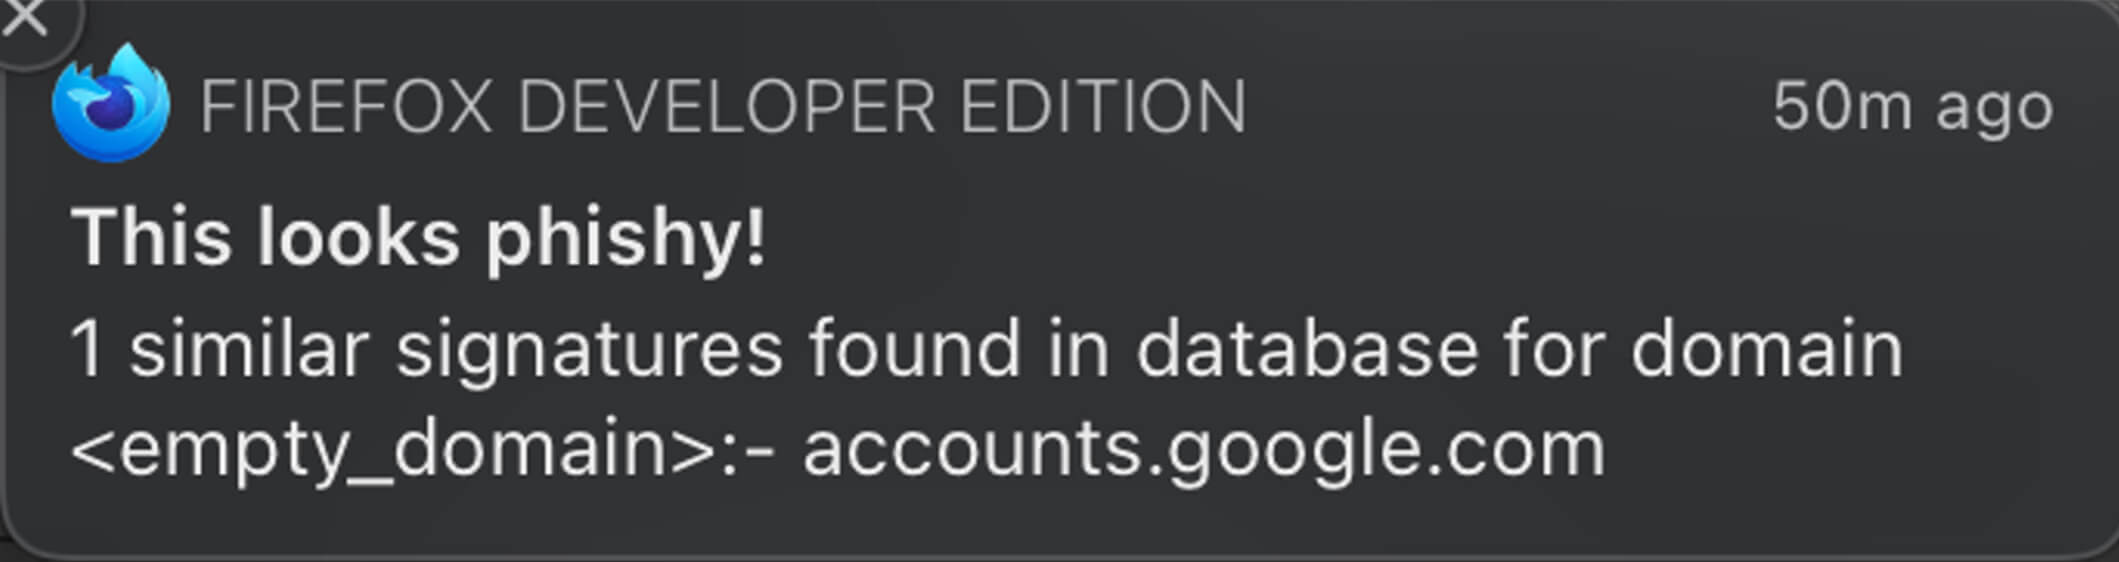This screenshot has width=2119, height=562.
Task: Open the "This looks phishy!" notification title
Action: [x=418, y=238]
